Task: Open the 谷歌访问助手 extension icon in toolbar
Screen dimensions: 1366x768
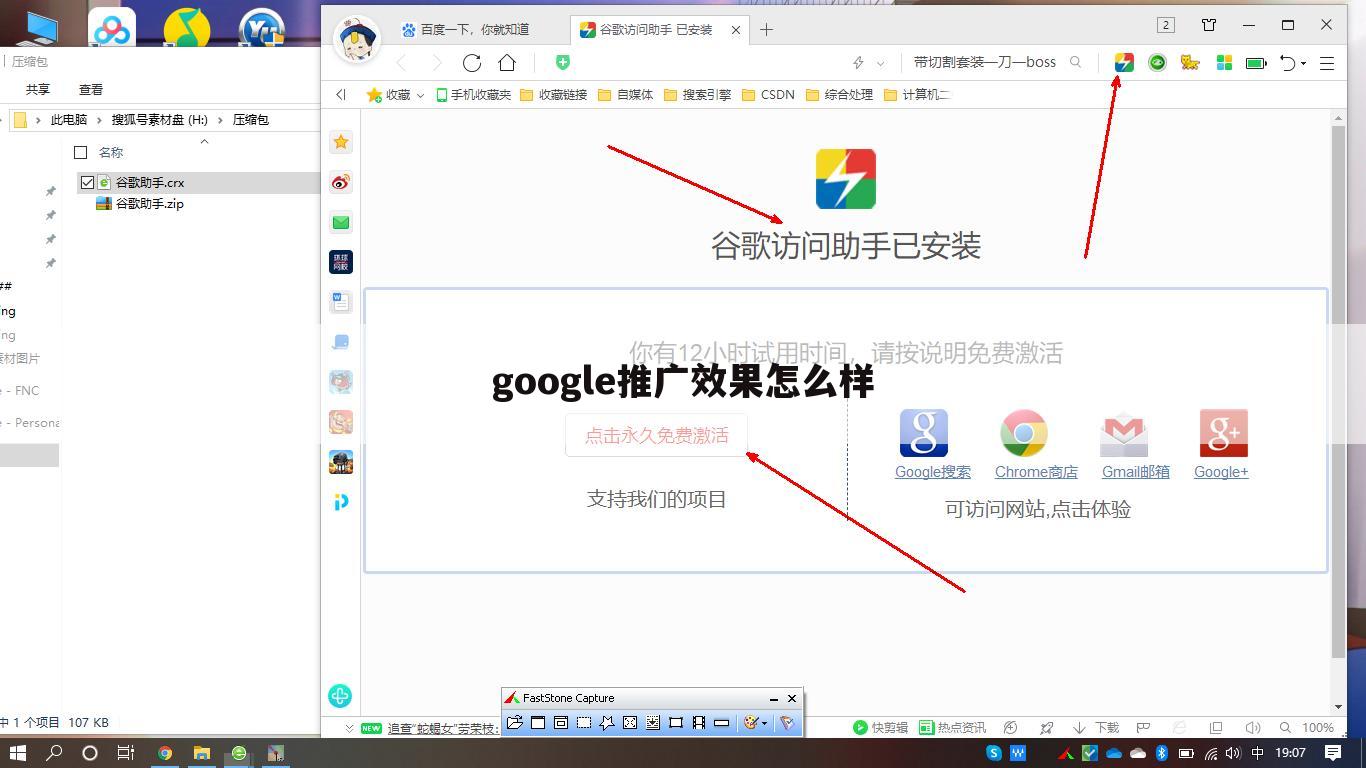Action: click(1123, 62)
